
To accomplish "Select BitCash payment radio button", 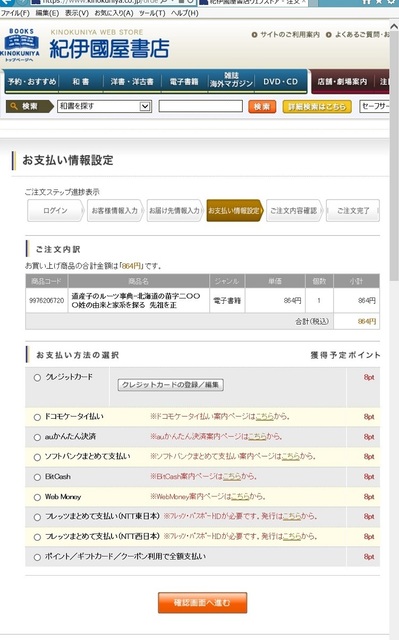I will pyautogui.click(x=37, y=478).
